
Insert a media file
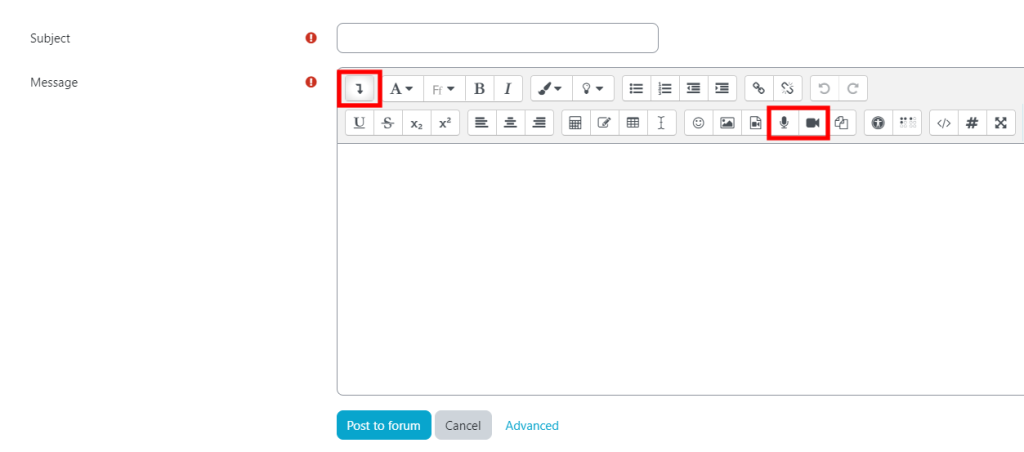[x=756, y=123]
